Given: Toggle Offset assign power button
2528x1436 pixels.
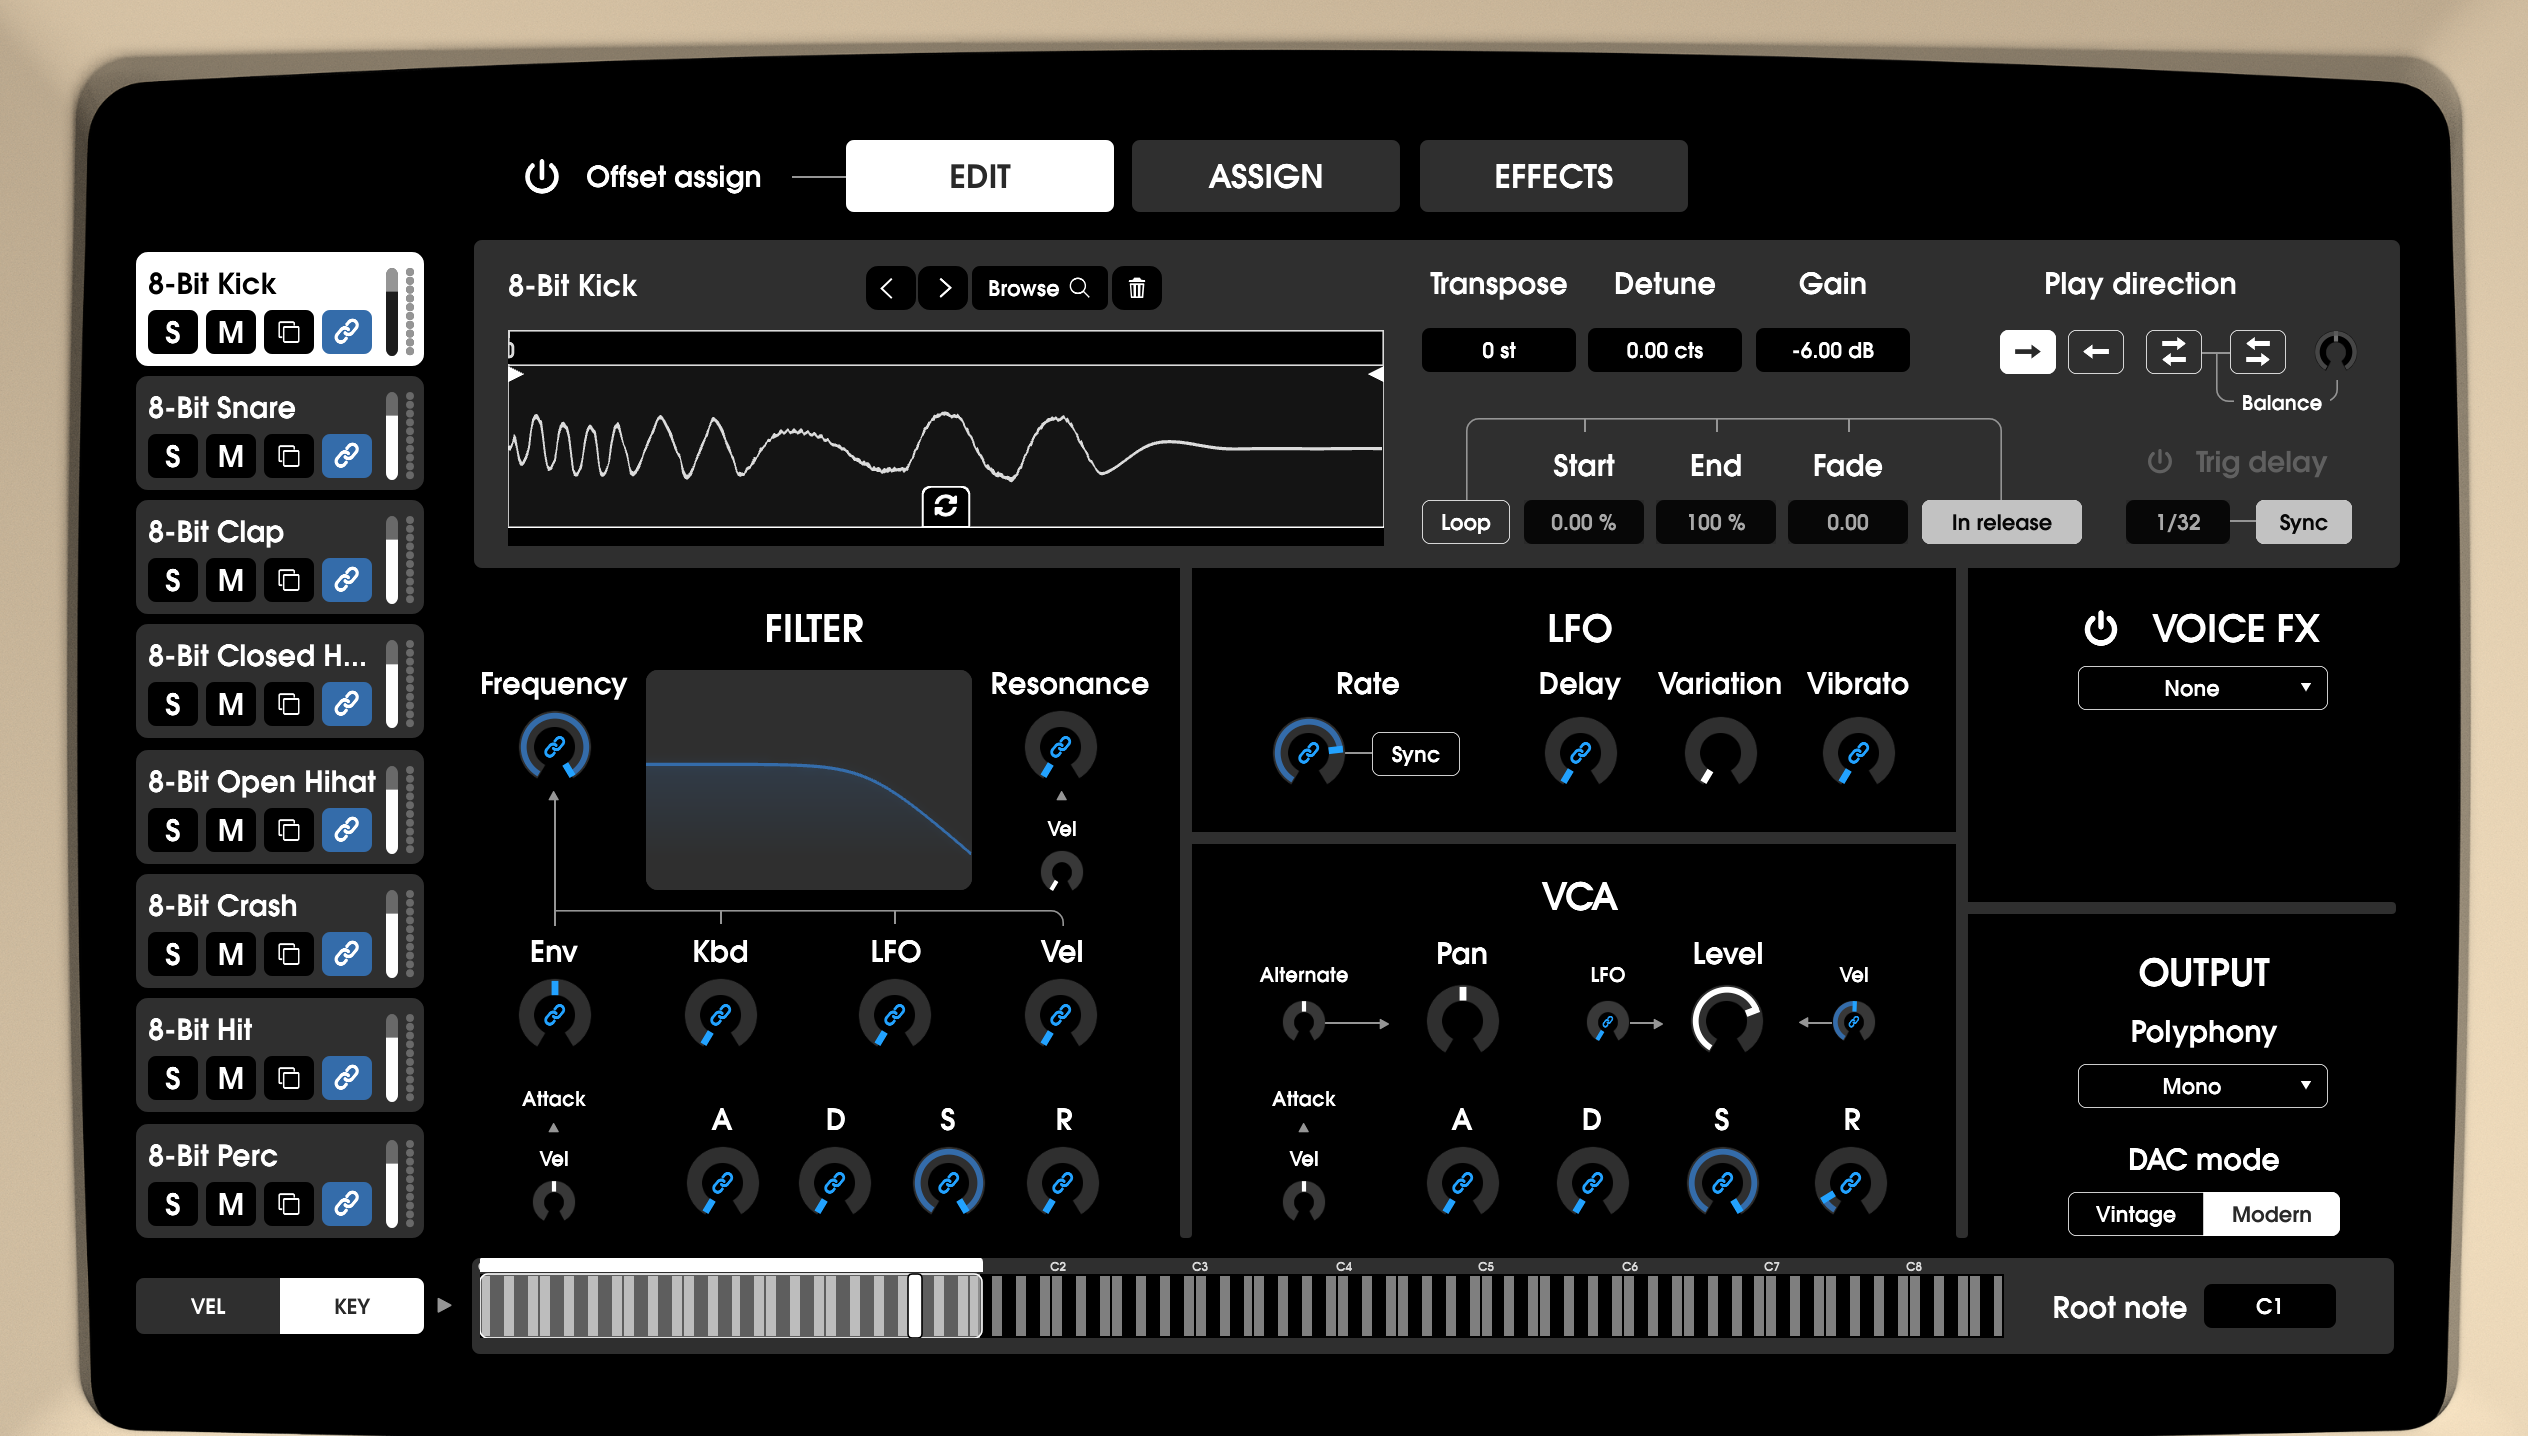Looking at the screenshot, I should coord(542,177).
